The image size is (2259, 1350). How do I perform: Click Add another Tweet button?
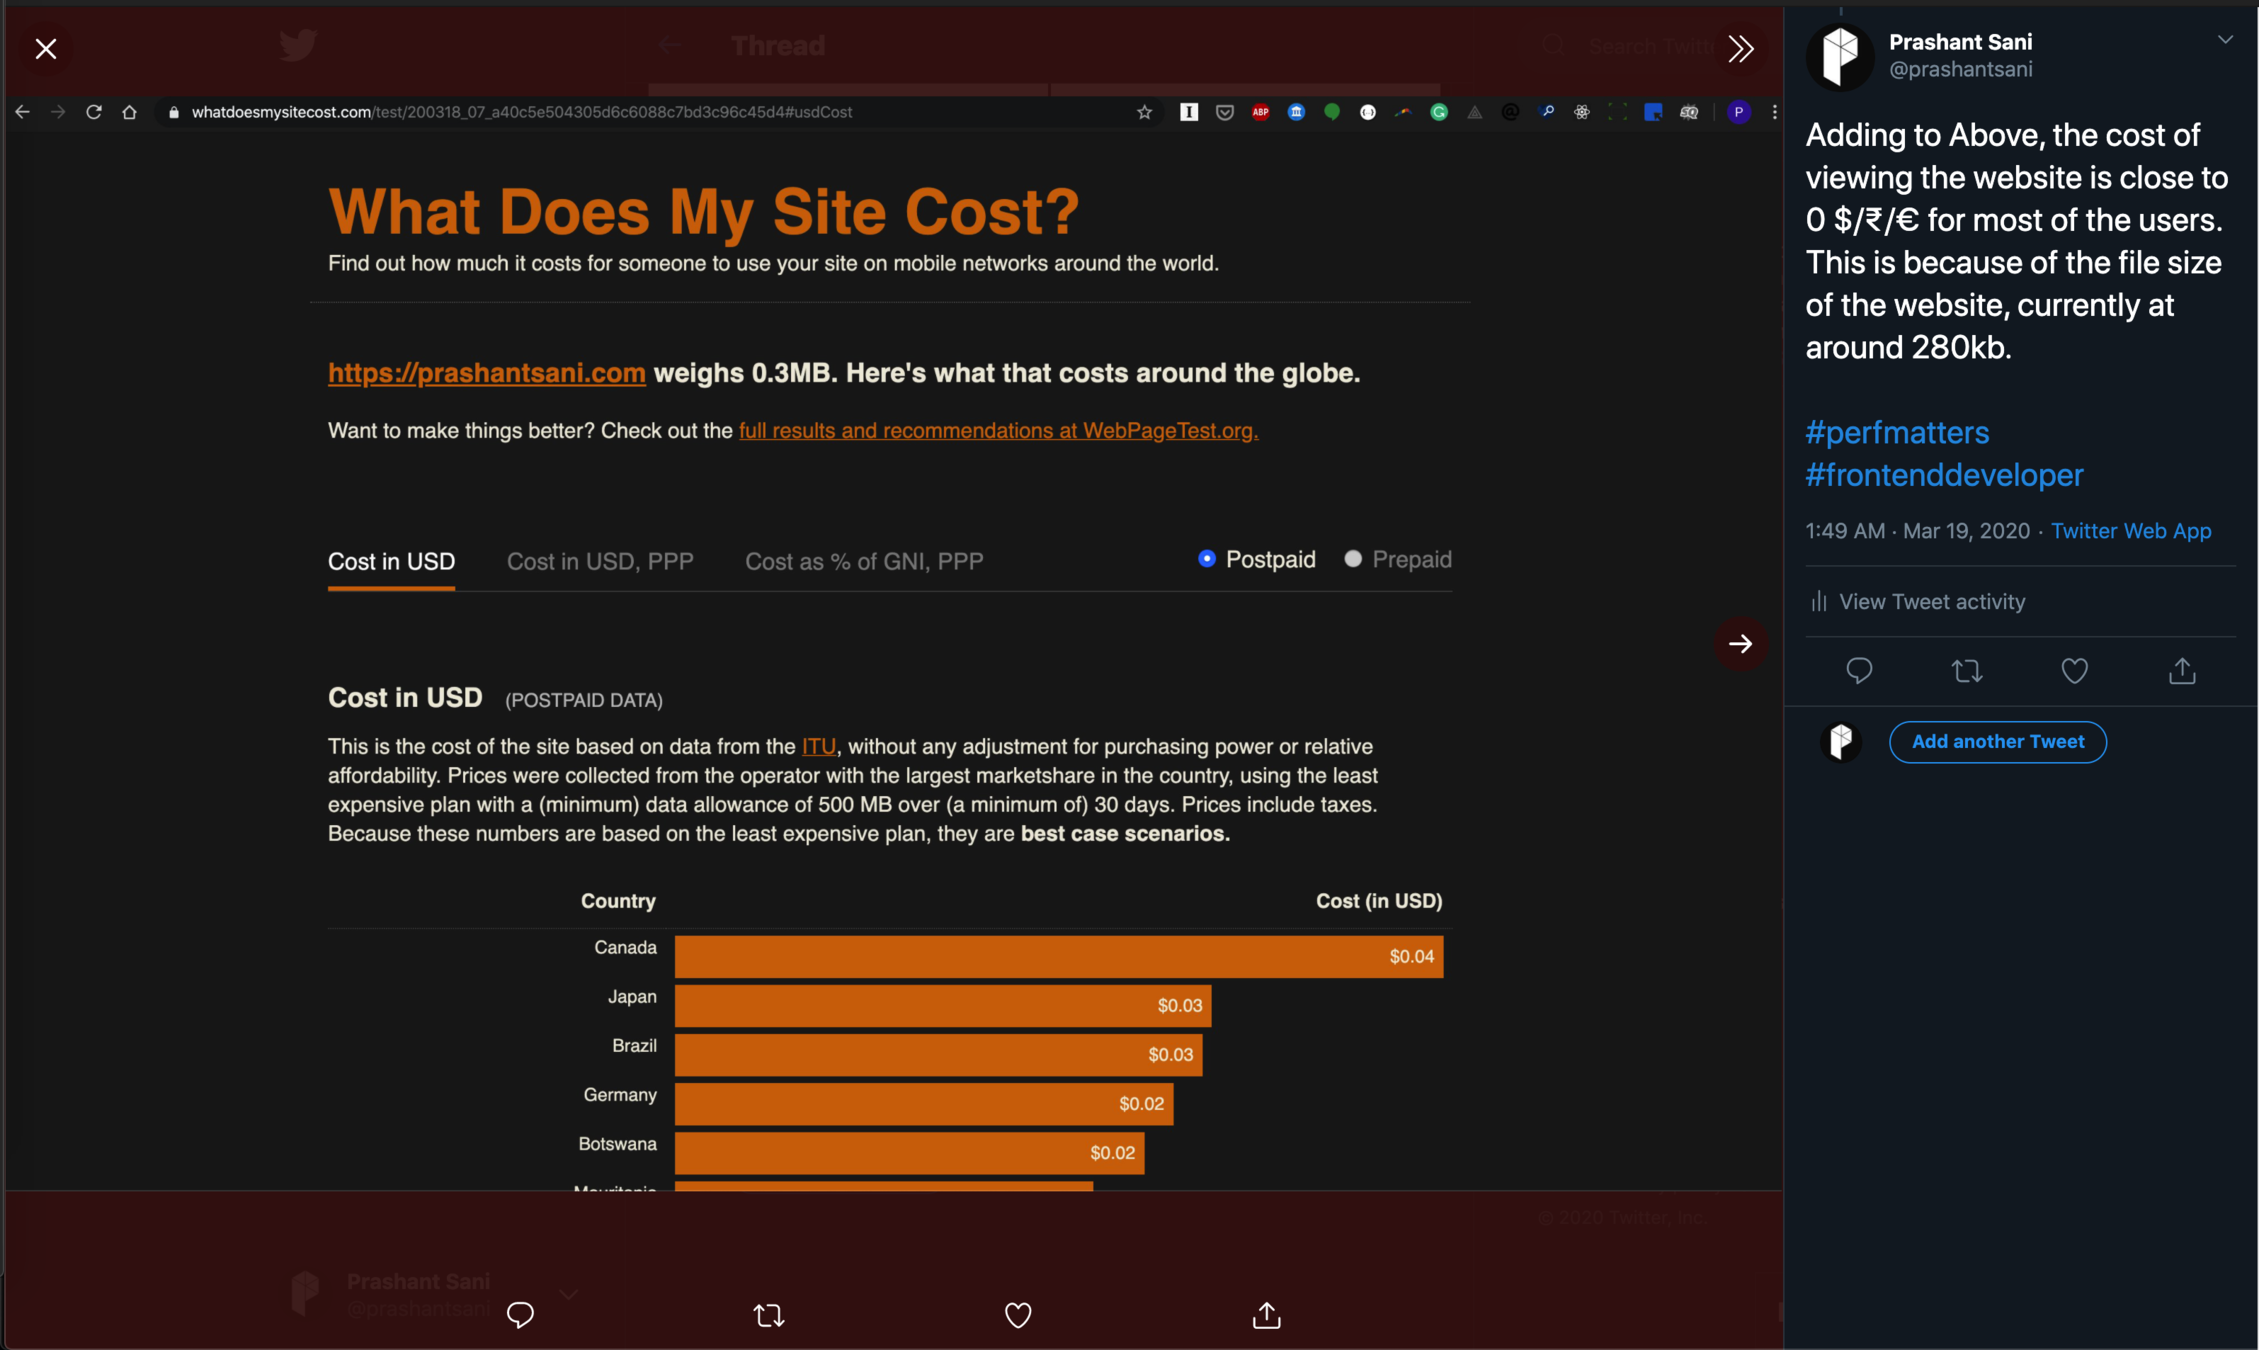[1997, 742]
